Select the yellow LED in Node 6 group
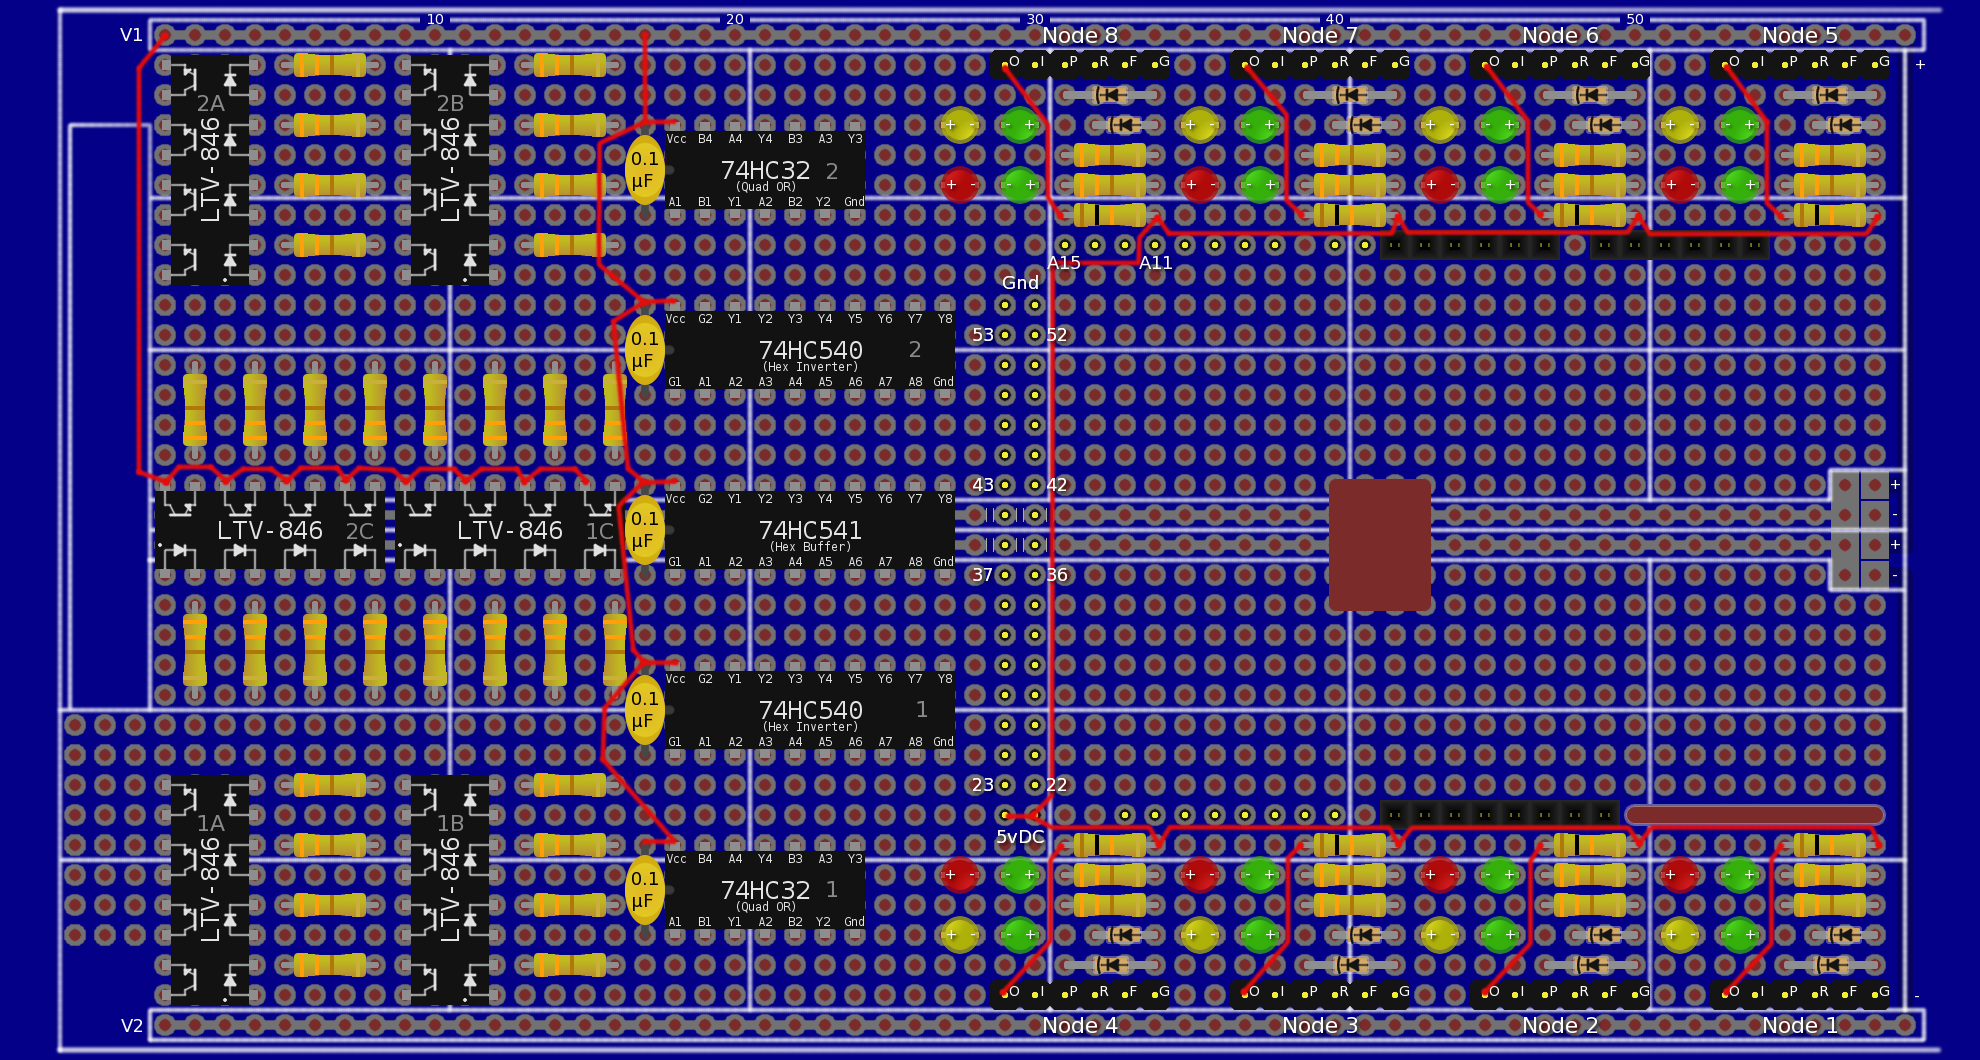This screenshot has height=1060, width=1980. point(1440,125)
